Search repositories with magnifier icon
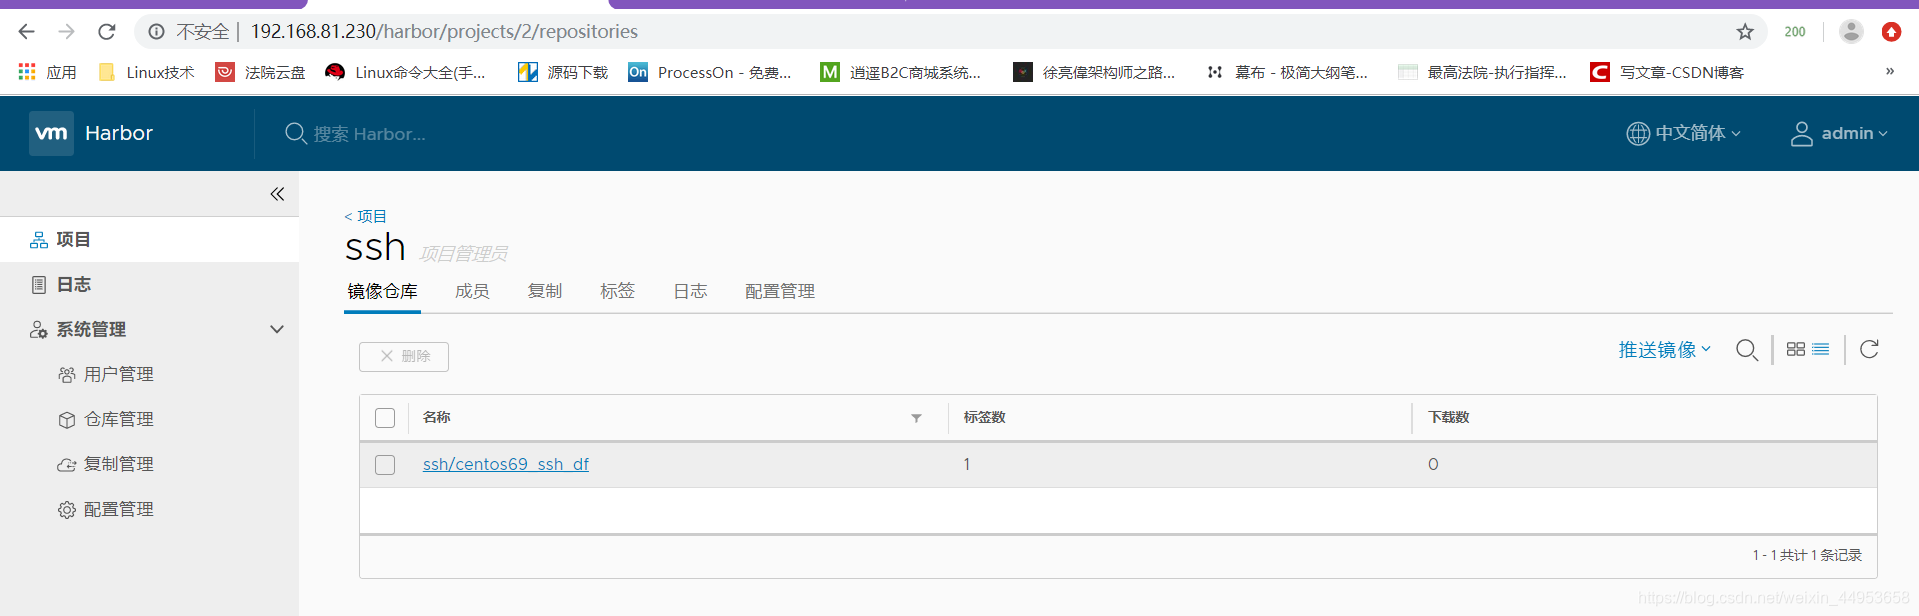This screenshot has height=616, width=1919. coord(1747,350)
